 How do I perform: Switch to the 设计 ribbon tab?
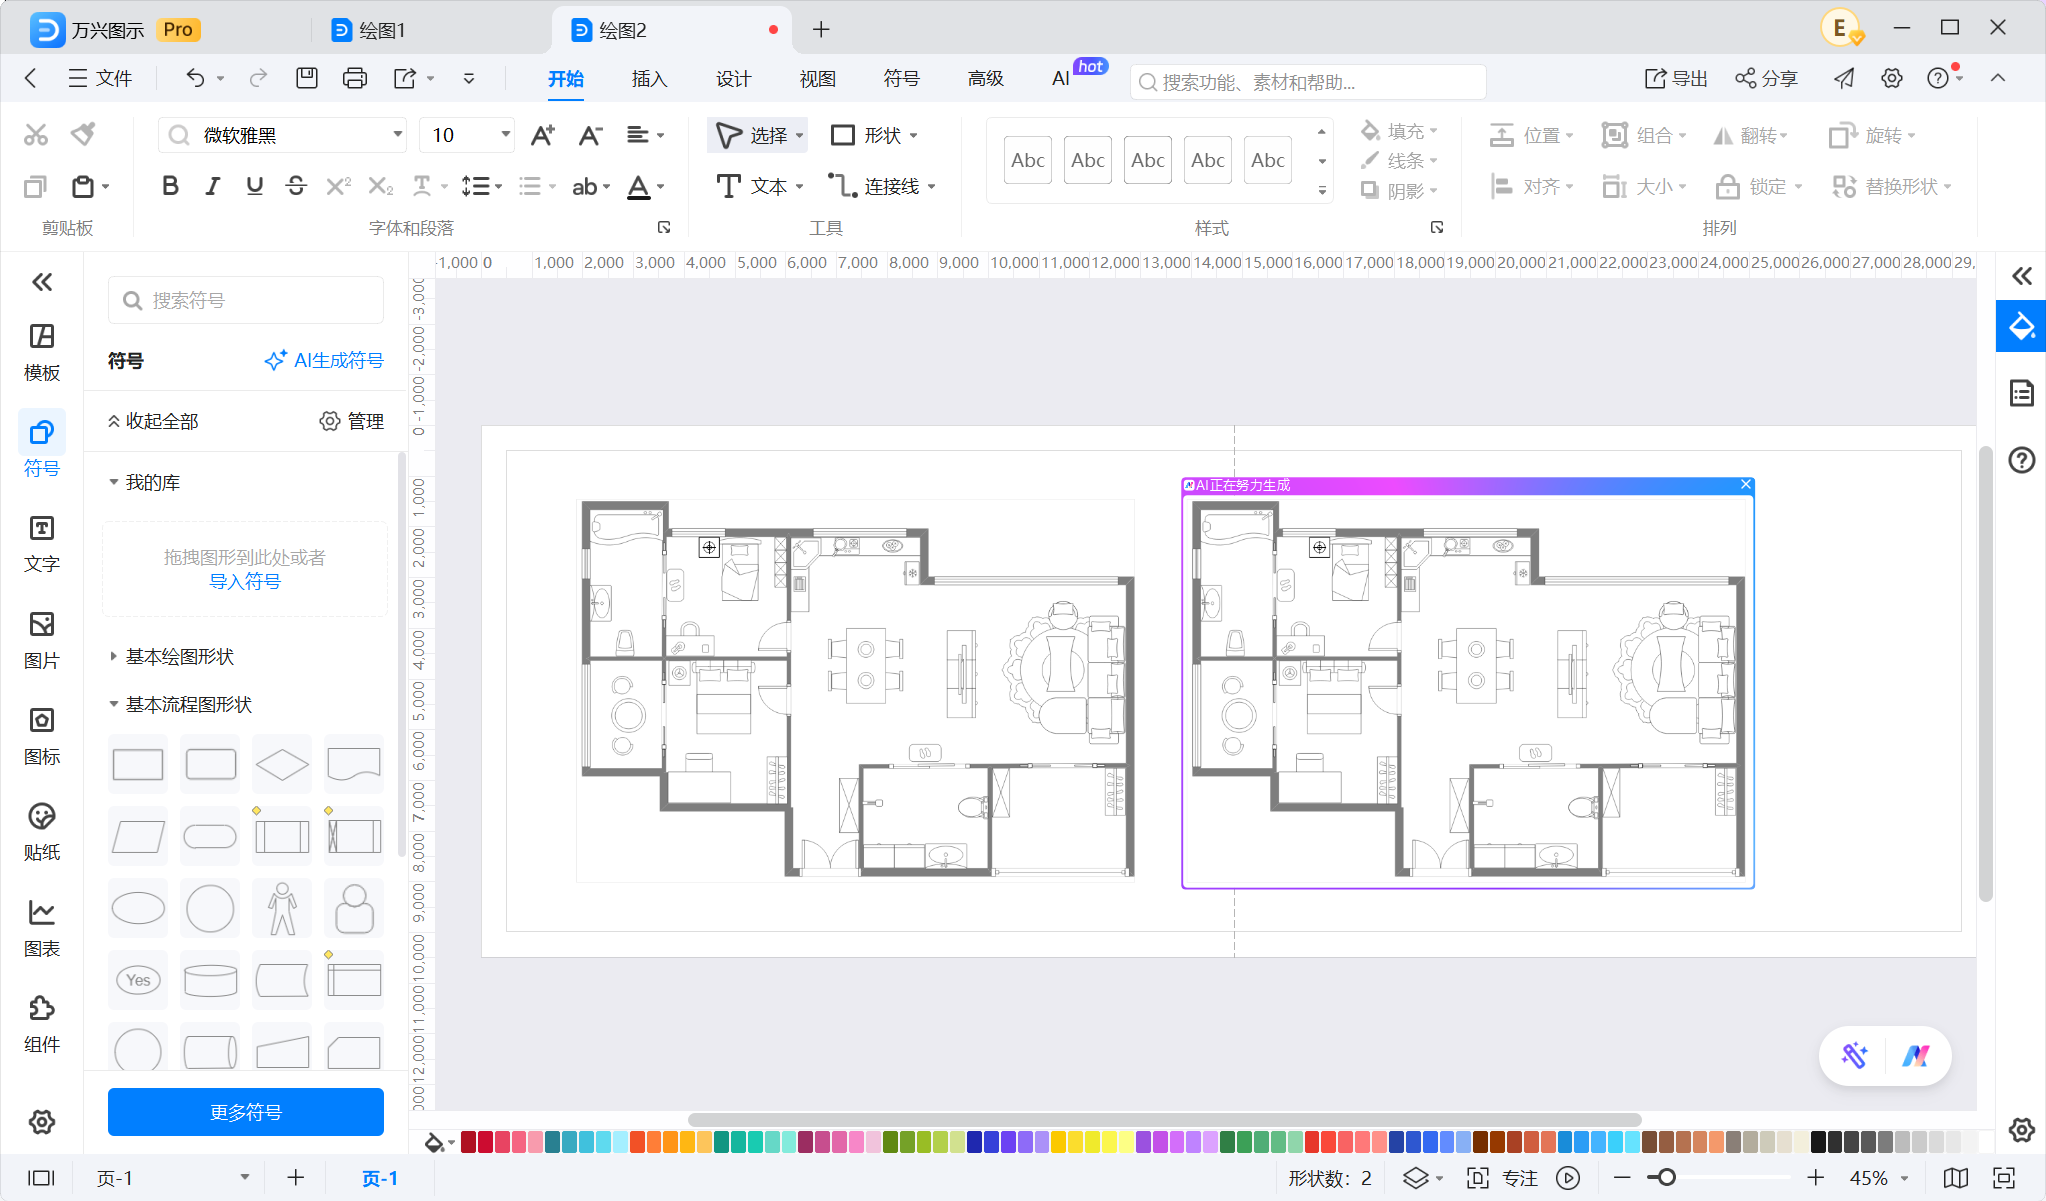coord(733,78)
